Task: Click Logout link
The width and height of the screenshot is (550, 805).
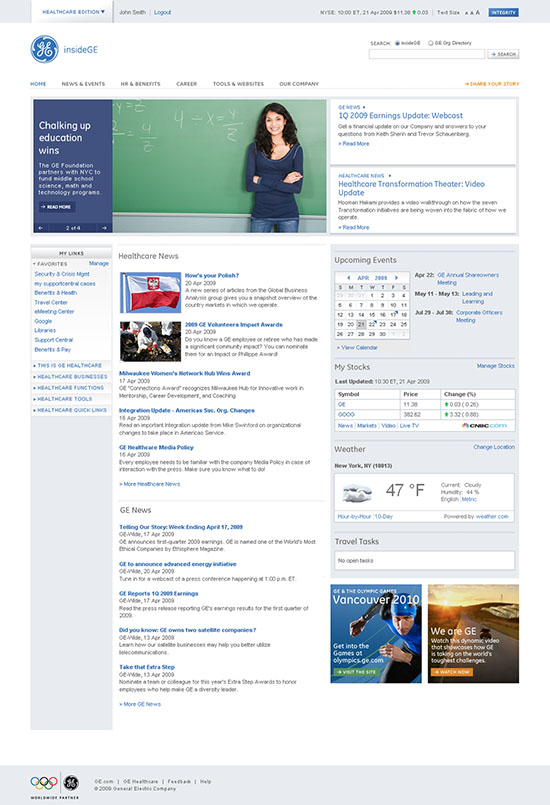Action: point(163,12)
